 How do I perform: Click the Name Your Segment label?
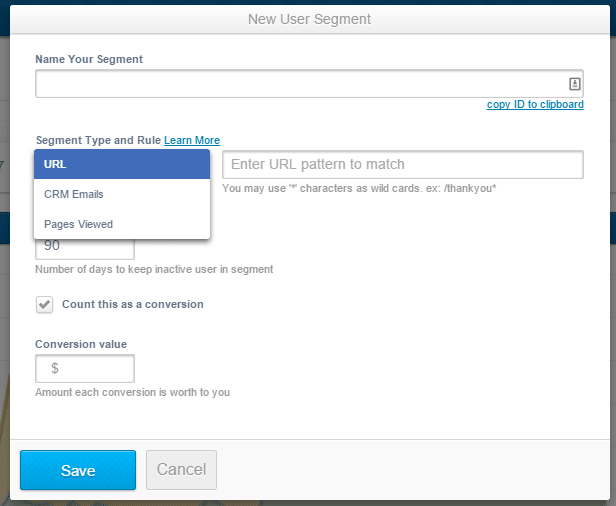(89, 59)
